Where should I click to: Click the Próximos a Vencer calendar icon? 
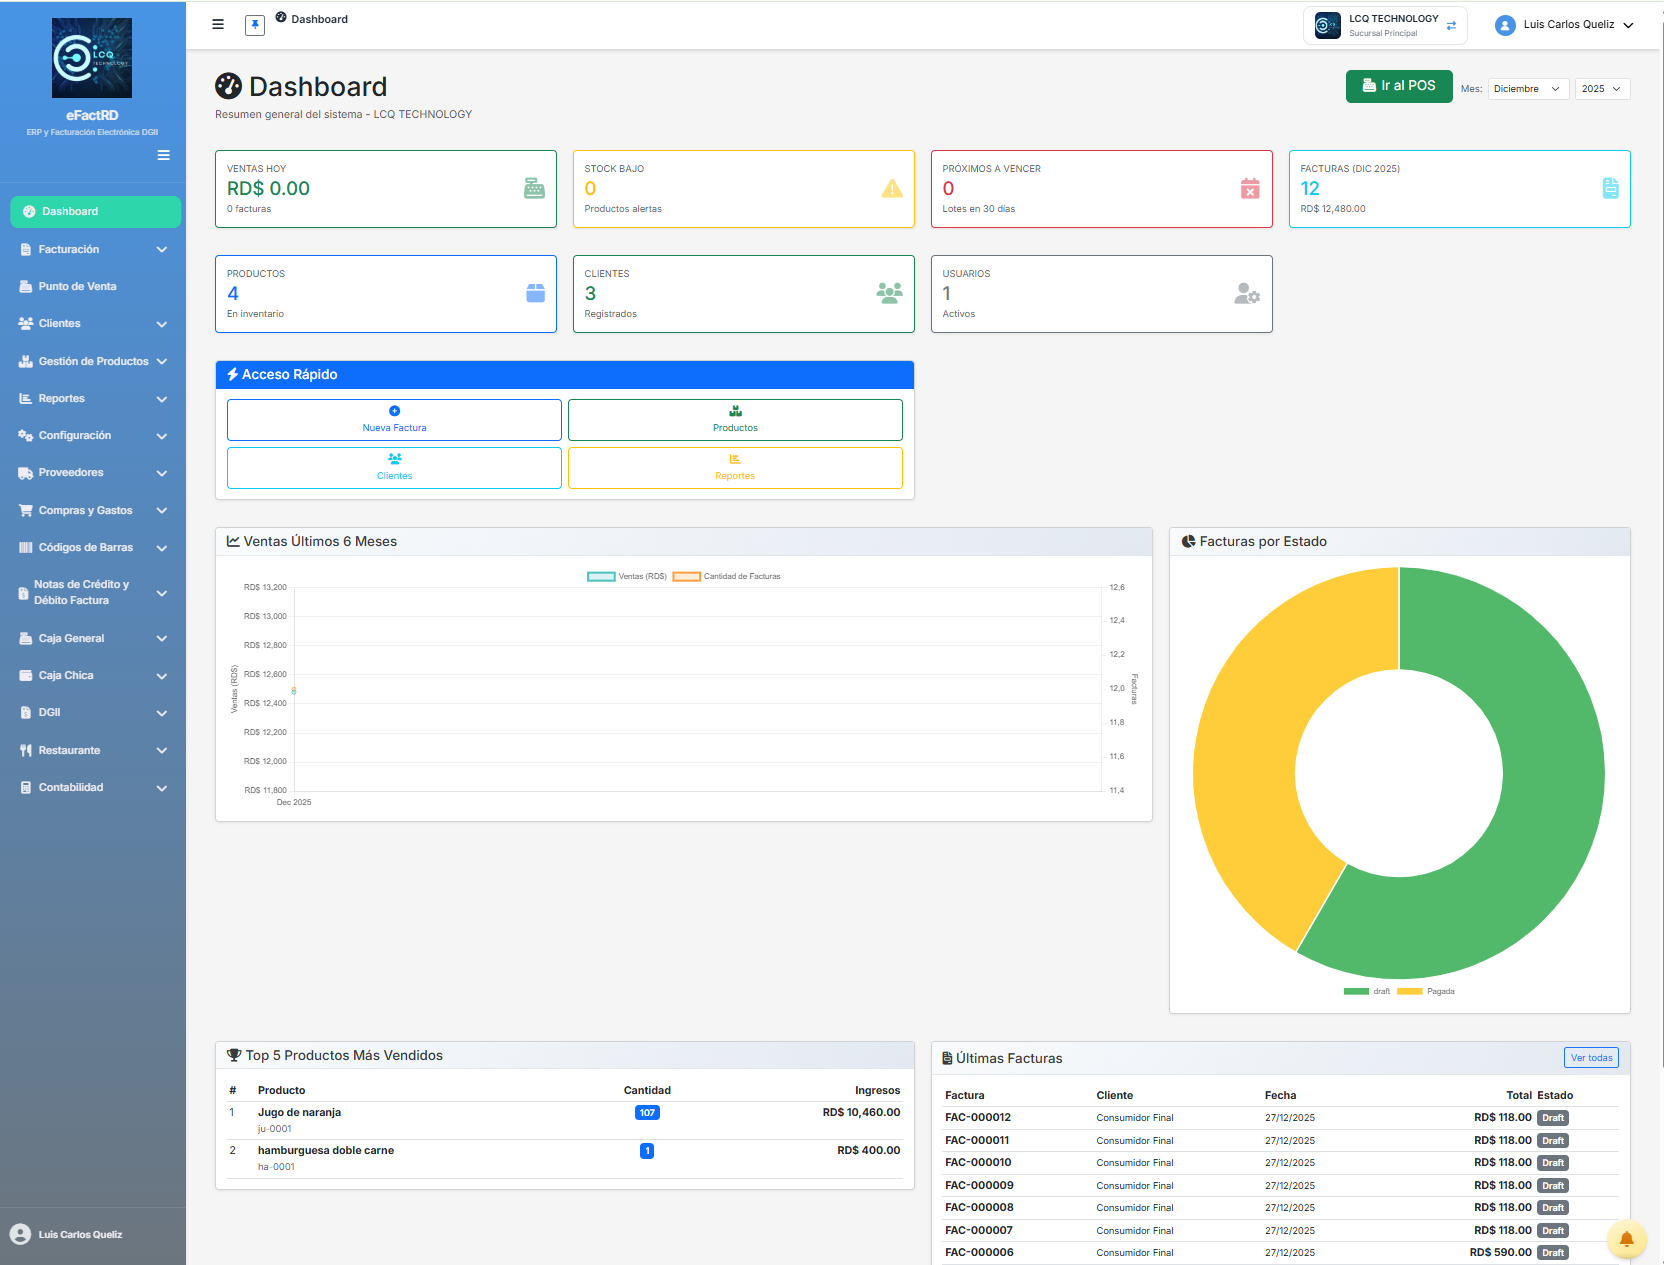click(x=1250, y=188)
